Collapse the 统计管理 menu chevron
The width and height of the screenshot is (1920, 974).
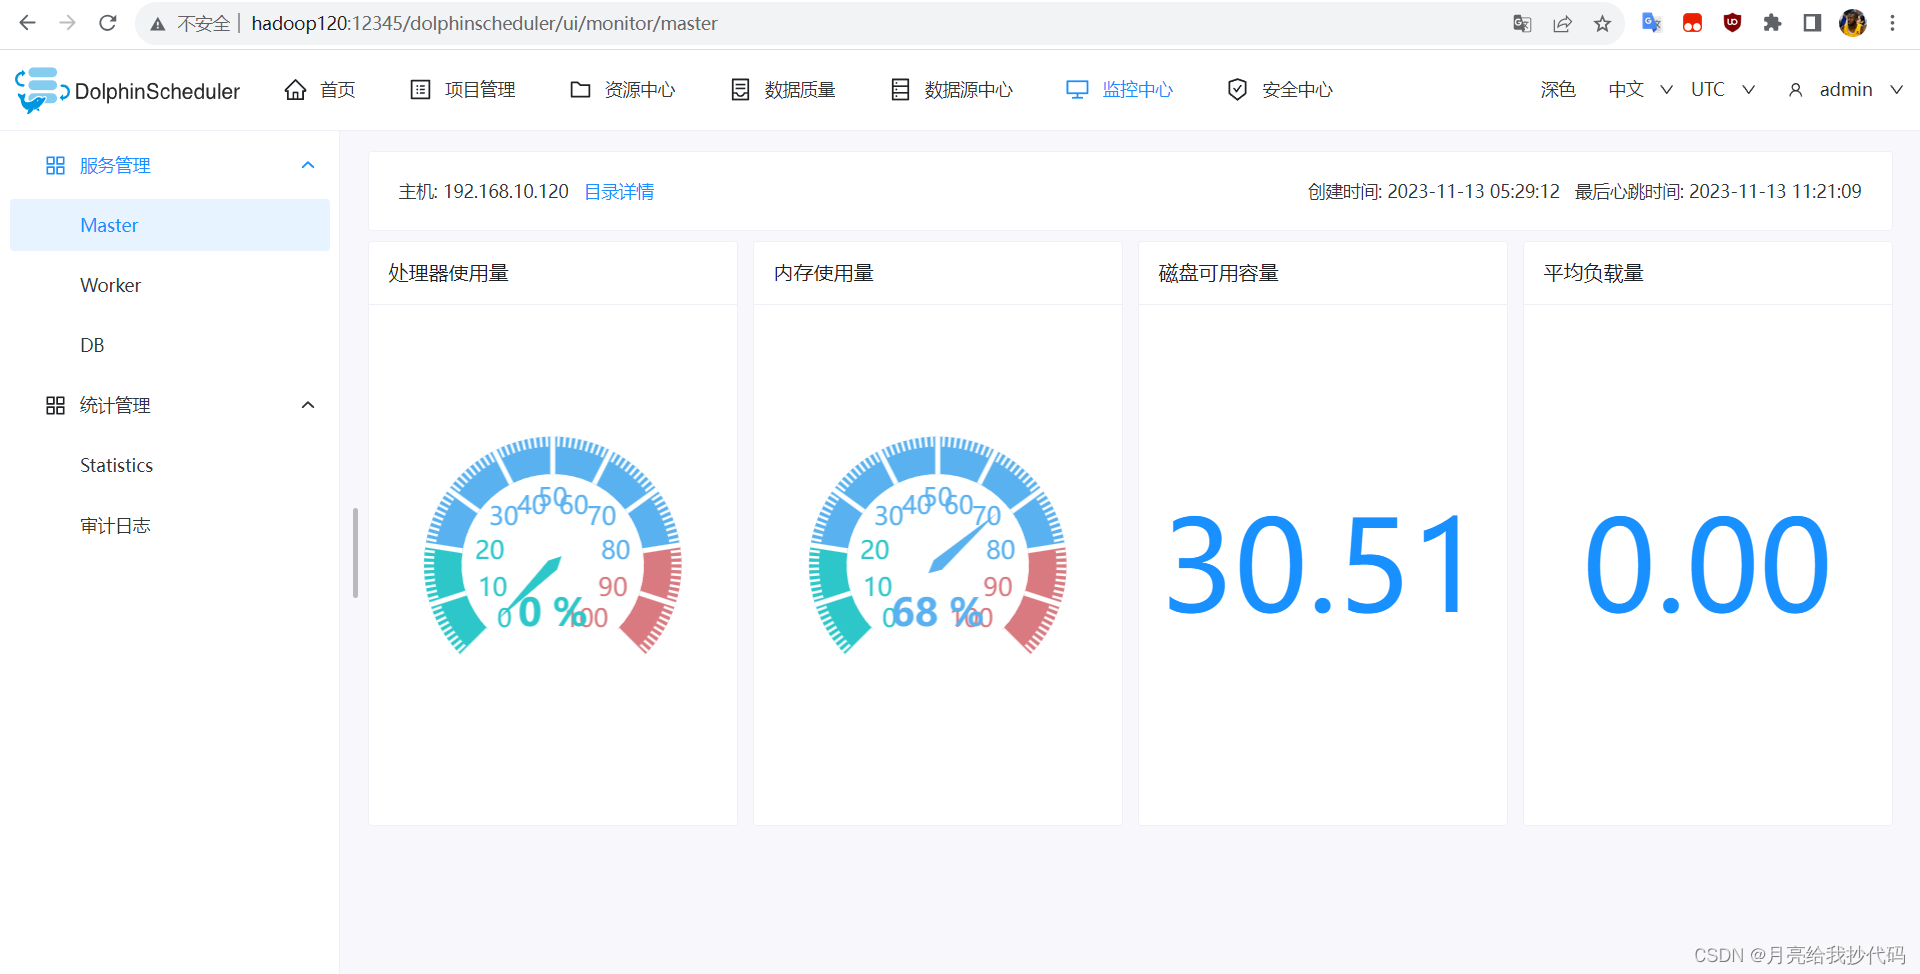point(308,405)
